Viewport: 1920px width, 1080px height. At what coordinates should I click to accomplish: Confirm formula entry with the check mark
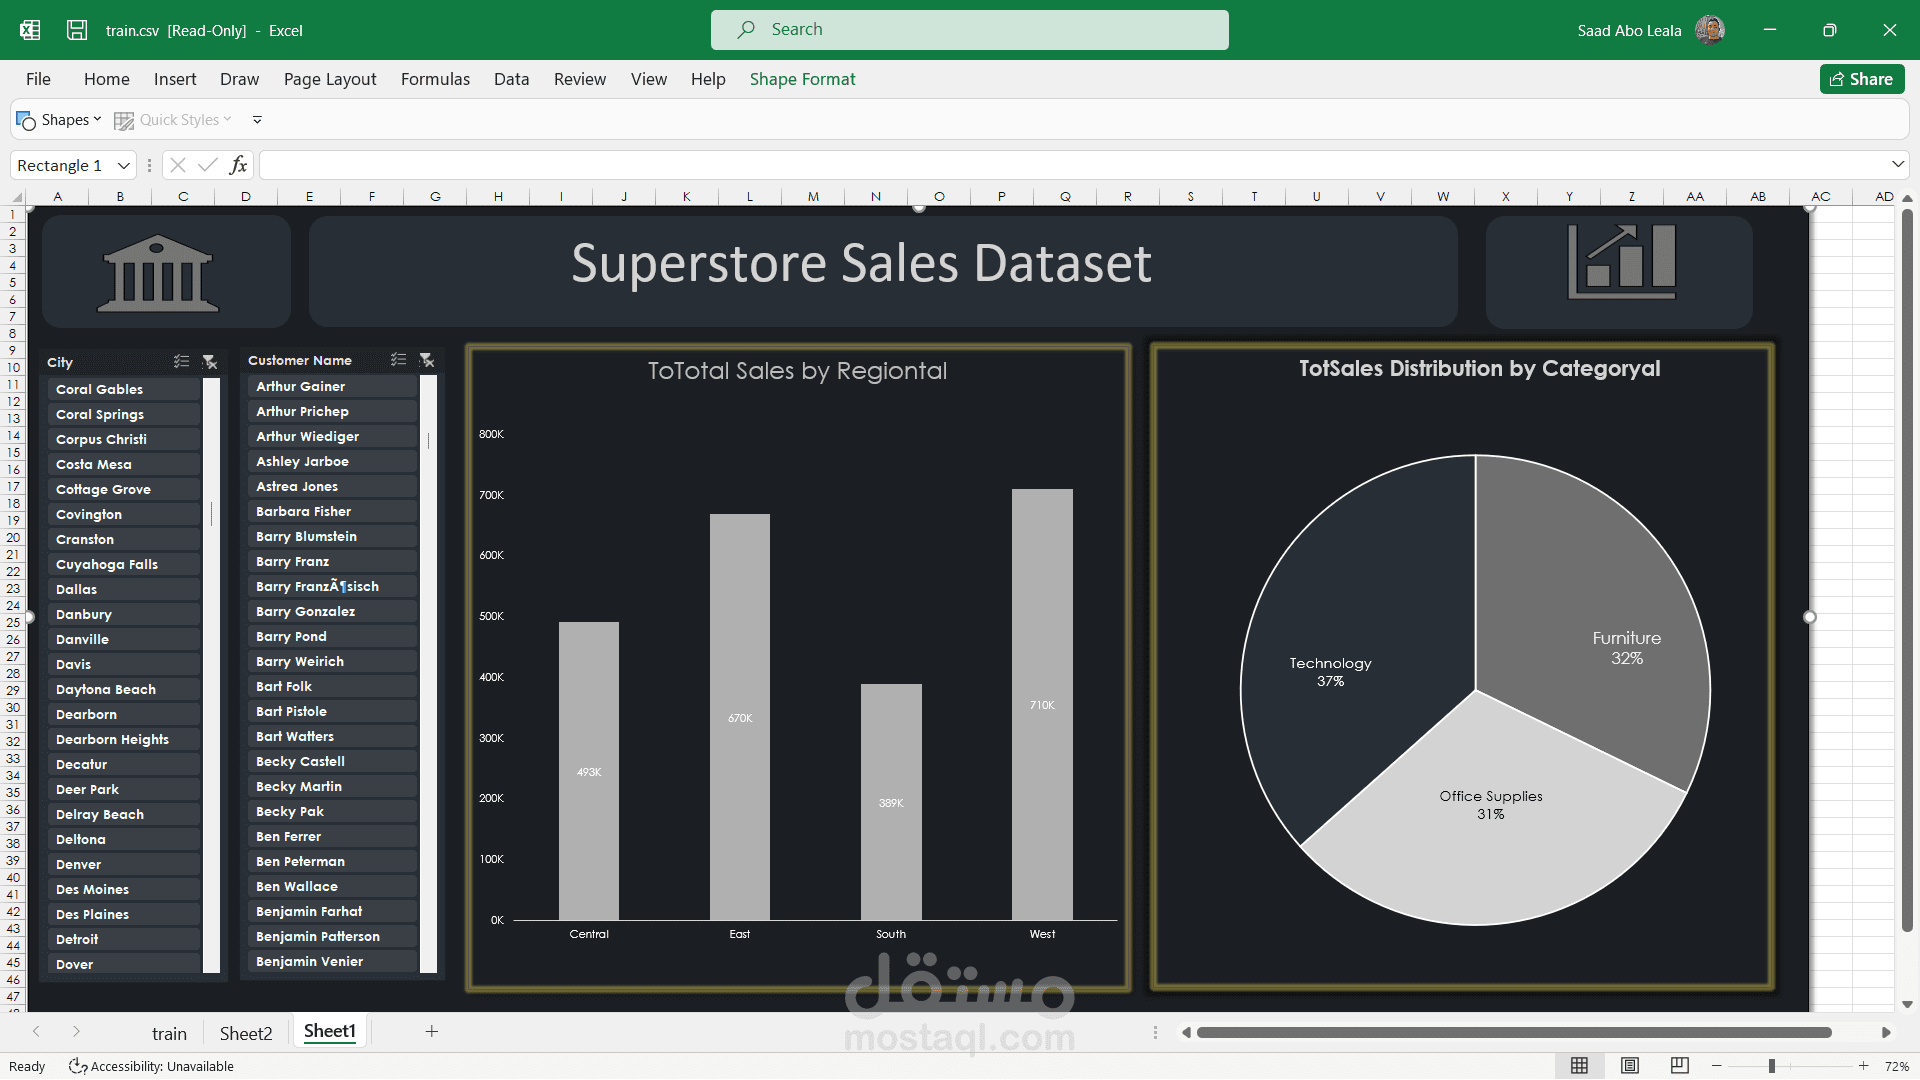point(208,164)
